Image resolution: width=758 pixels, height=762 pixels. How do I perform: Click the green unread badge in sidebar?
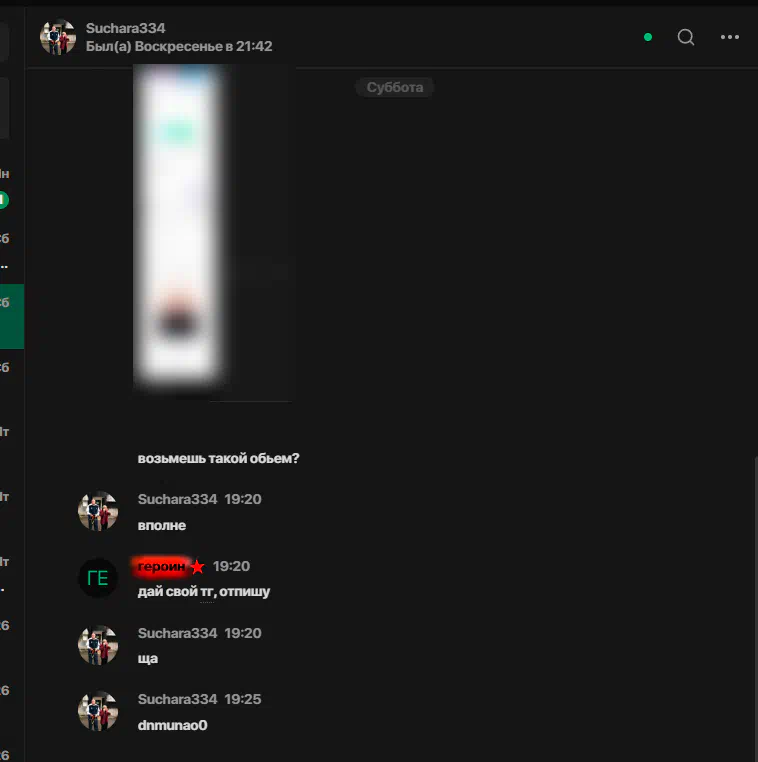click(4, 200)
